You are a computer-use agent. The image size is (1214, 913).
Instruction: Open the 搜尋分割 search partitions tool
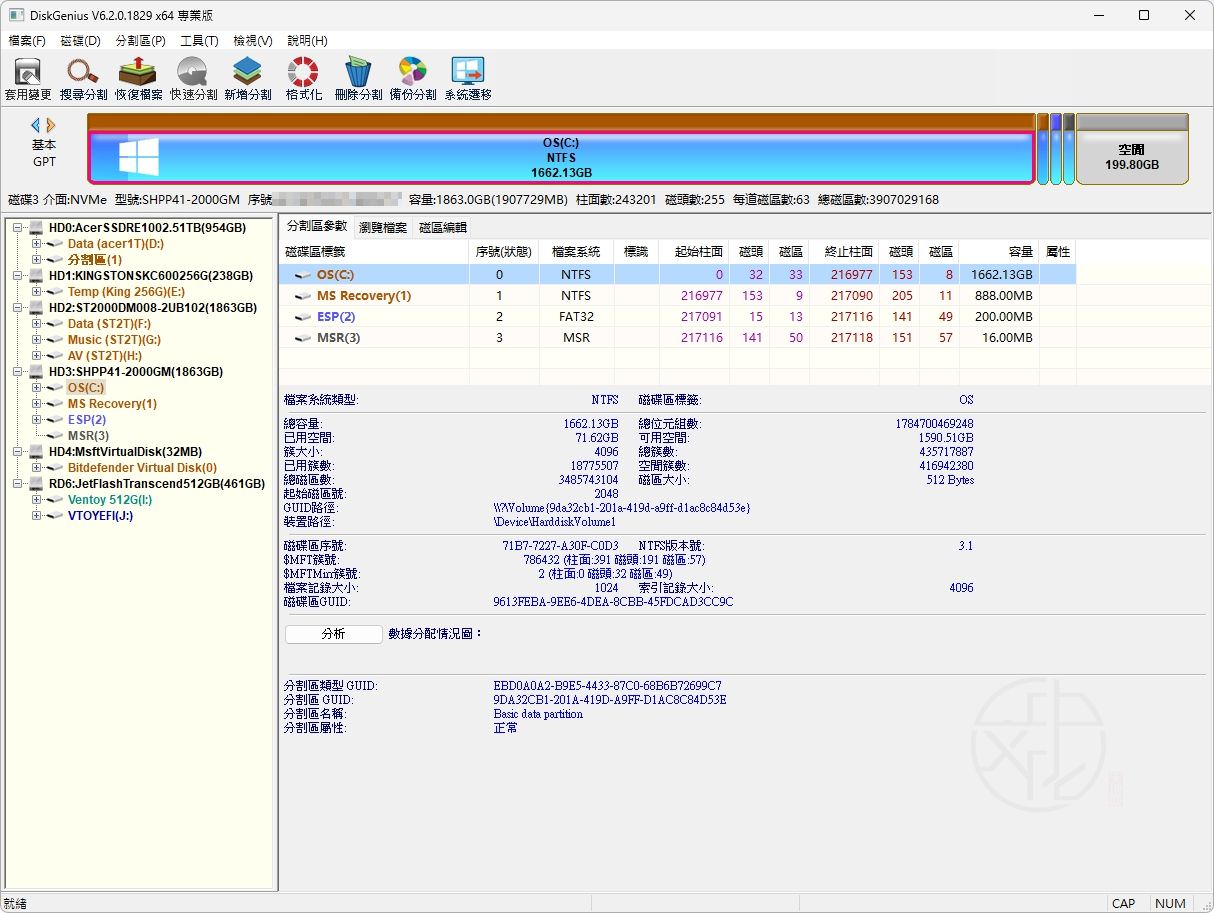pyautogui.click(x=83, y=79)
